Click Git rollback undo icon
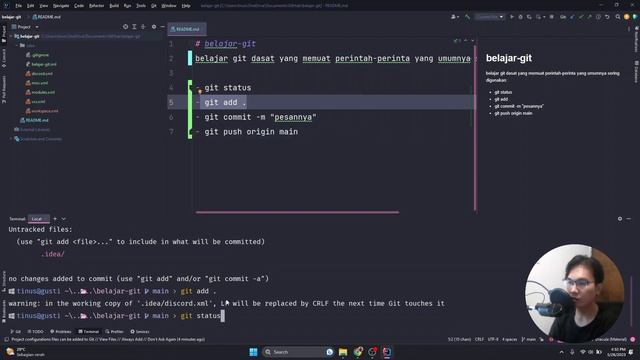The width and height of the screenshot is (640, 360). coord(607,17)
